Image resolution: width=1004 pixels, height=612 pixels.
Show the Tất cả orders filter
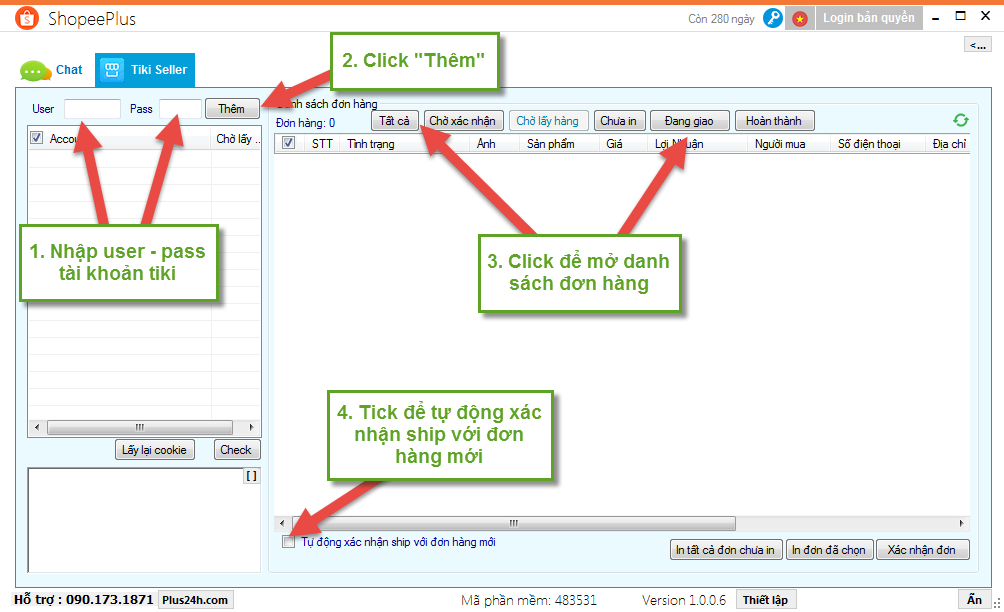(x=394, y=121)
